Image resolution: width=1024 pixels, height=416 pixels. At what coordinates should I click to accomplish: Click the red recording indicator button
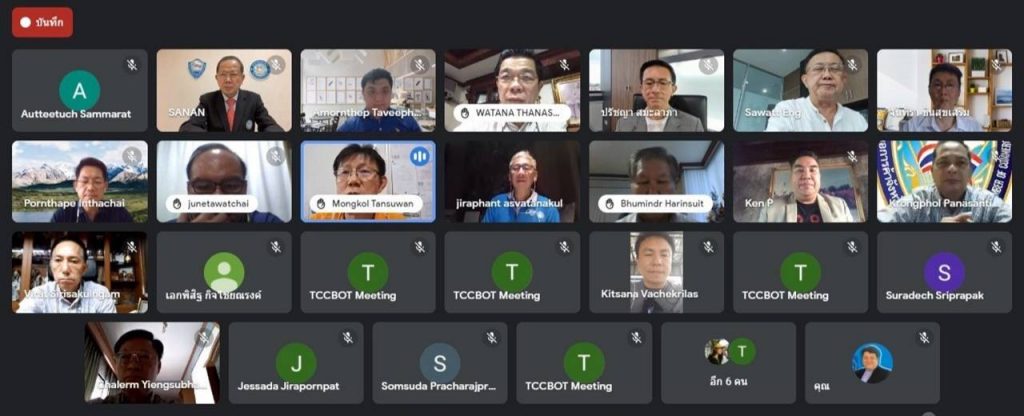tap(42, 22)
